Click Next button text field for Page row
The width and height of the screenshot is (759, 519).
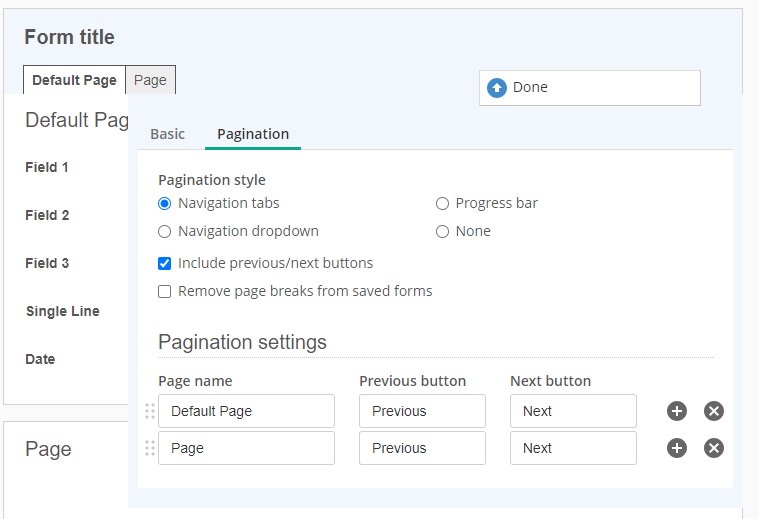click(x=573, y=448)
